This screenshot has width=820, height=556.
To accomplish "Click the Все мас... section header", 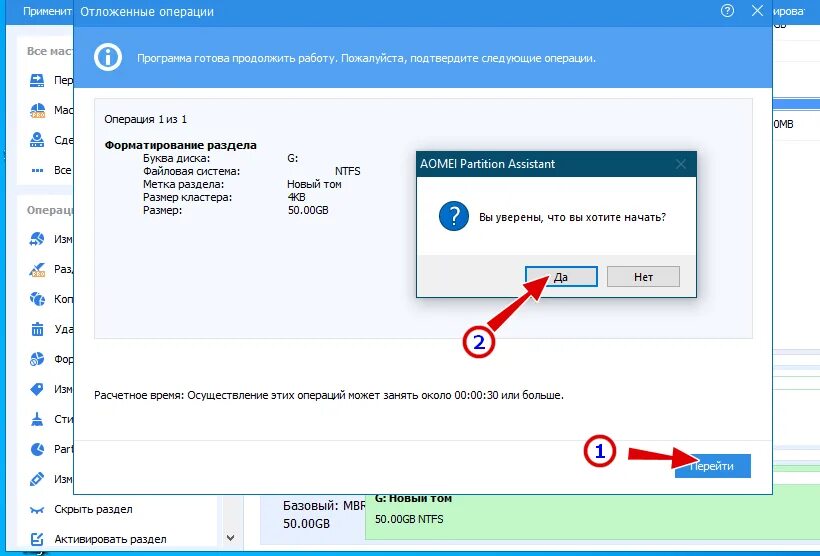I will tap(50, 51).
